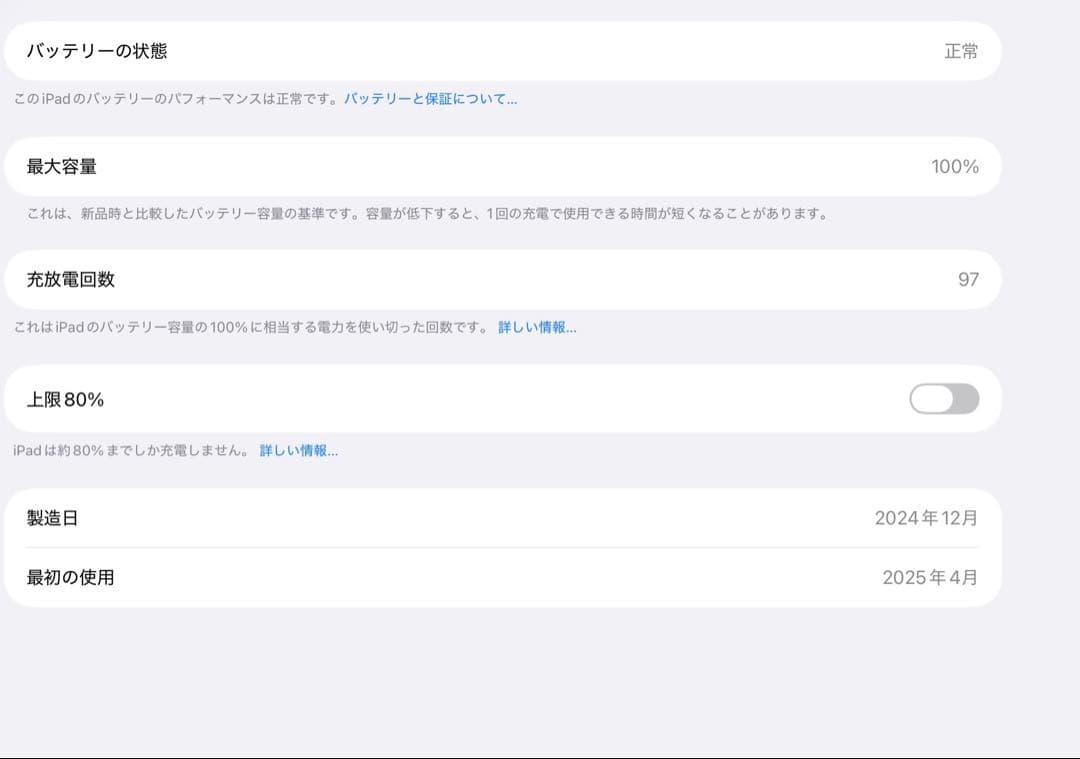Open the バッテリーと保証について link
The width and height of the screenshot is (1080, 759).
coord(428,98)
